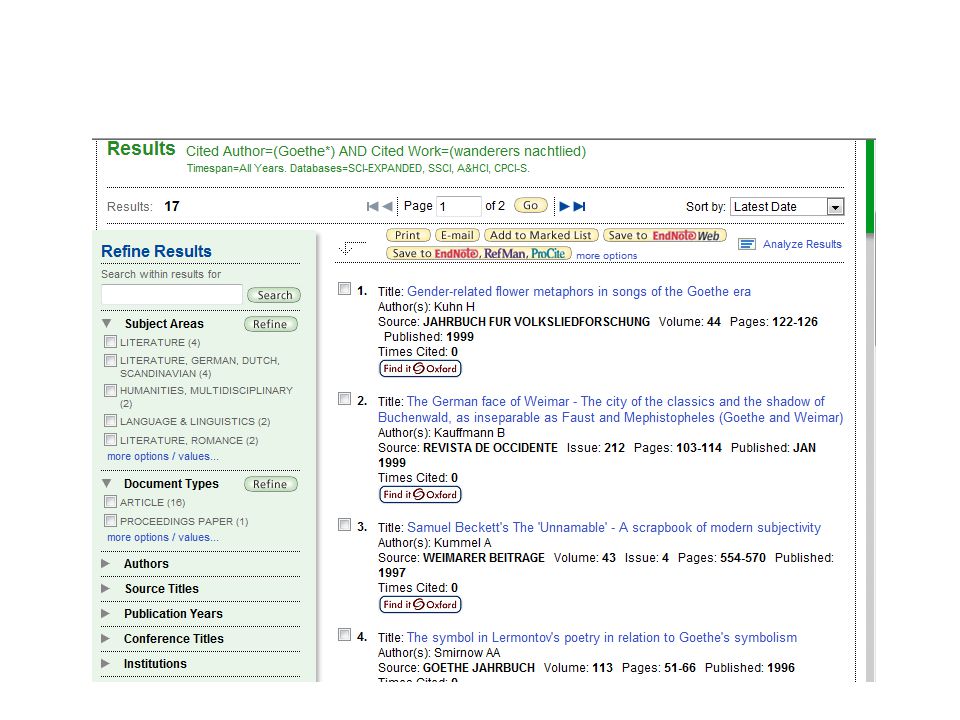The height and width of the screenshot is (720, 960).
Task: Click Find it @ Oxford for Kauffmann B record
Action: (420, 495)
